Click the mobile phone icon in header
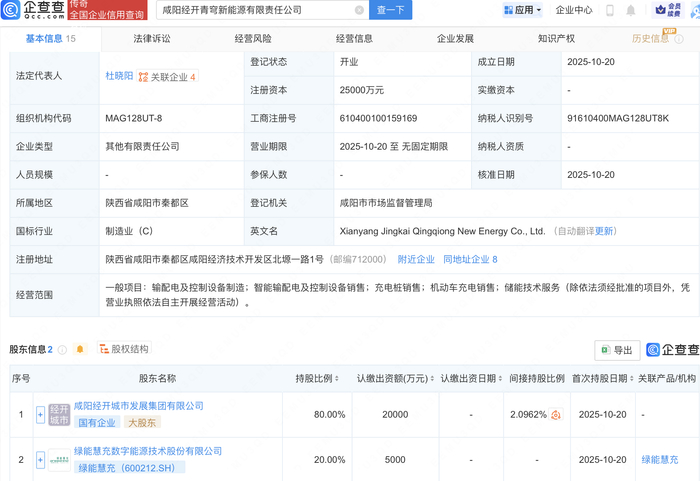The height and width of the screenshot is (481, 700). 610,10
